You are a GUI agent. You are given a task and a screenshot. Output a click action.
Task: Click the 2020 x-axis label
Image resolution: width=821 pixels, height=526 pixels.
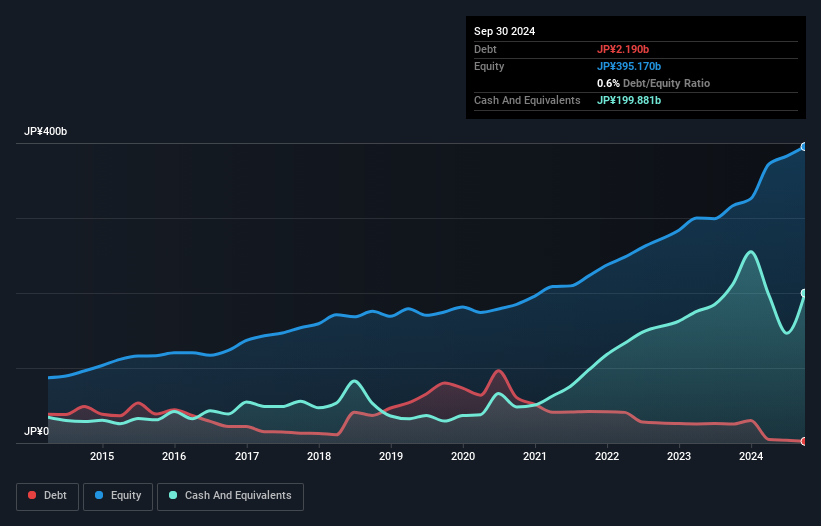click(x=463, y=456)
